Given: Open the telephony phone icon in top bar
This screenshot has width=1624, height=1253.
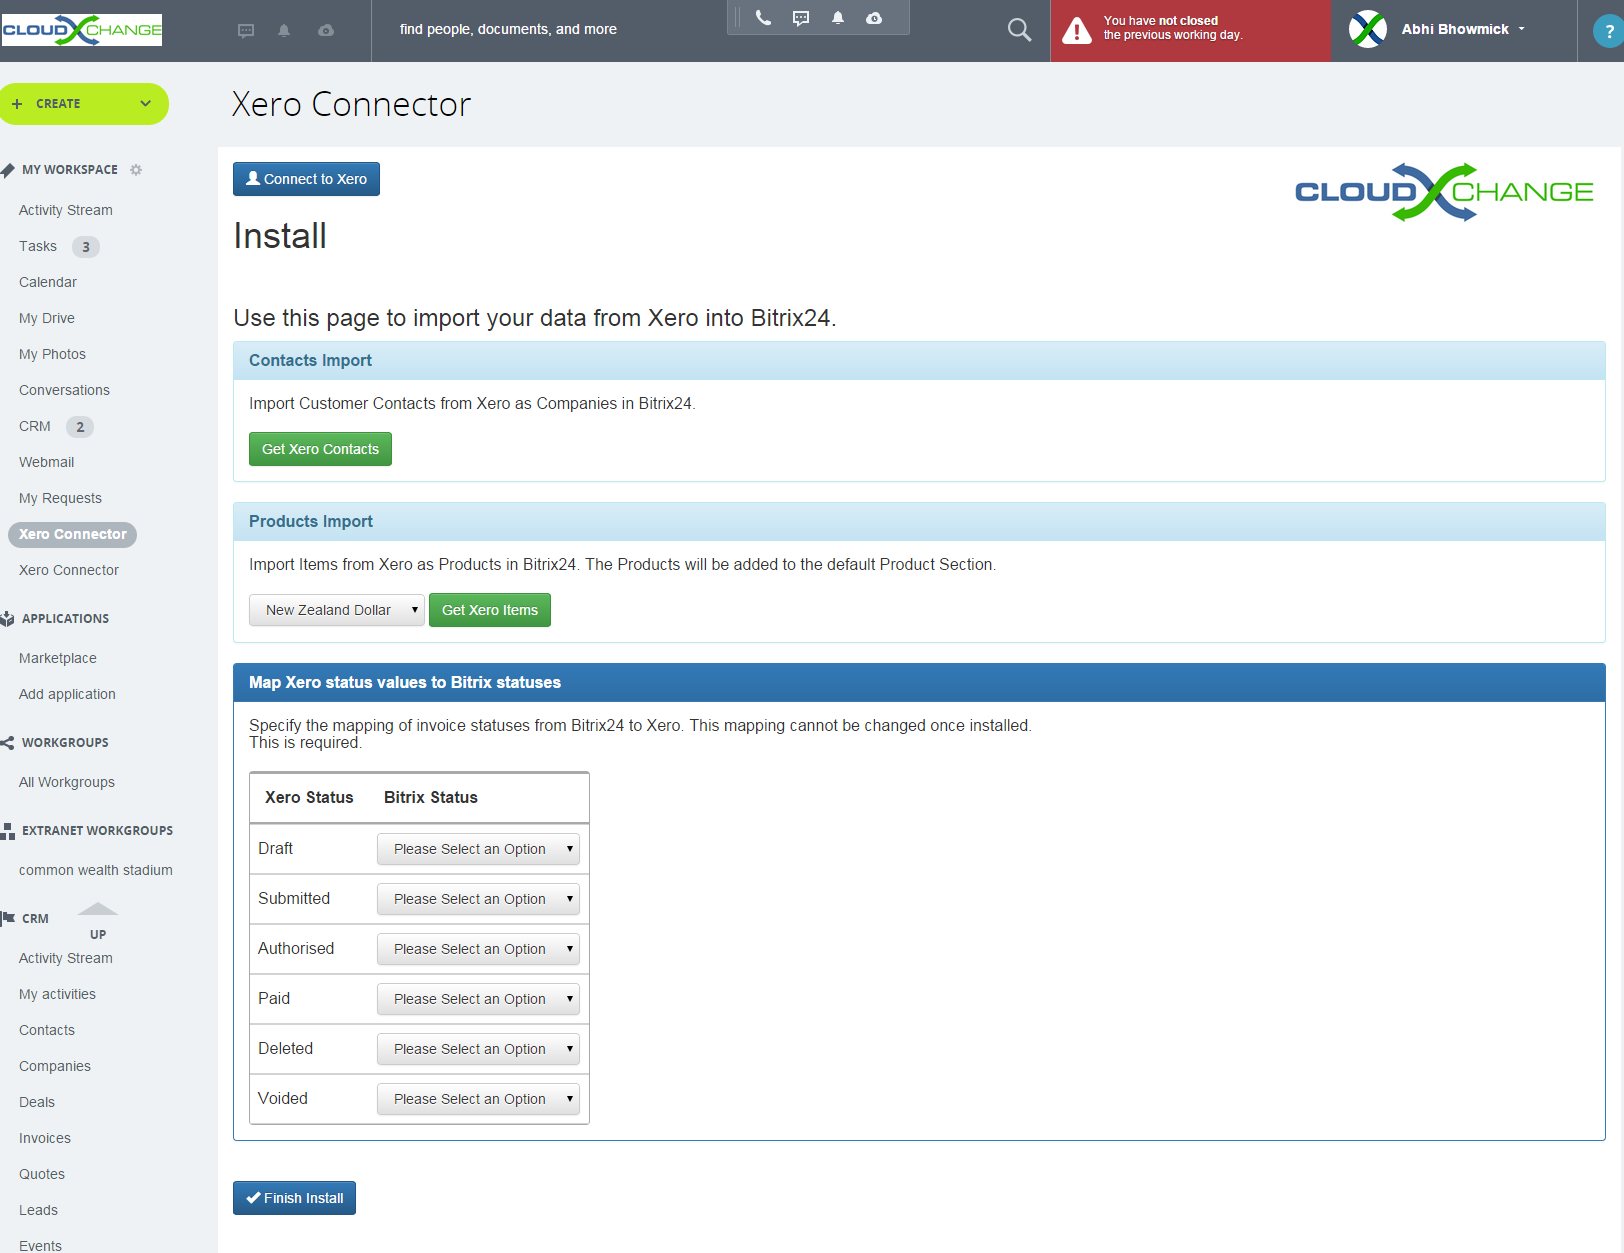Looking at the screenshot, I should (763, 17).
